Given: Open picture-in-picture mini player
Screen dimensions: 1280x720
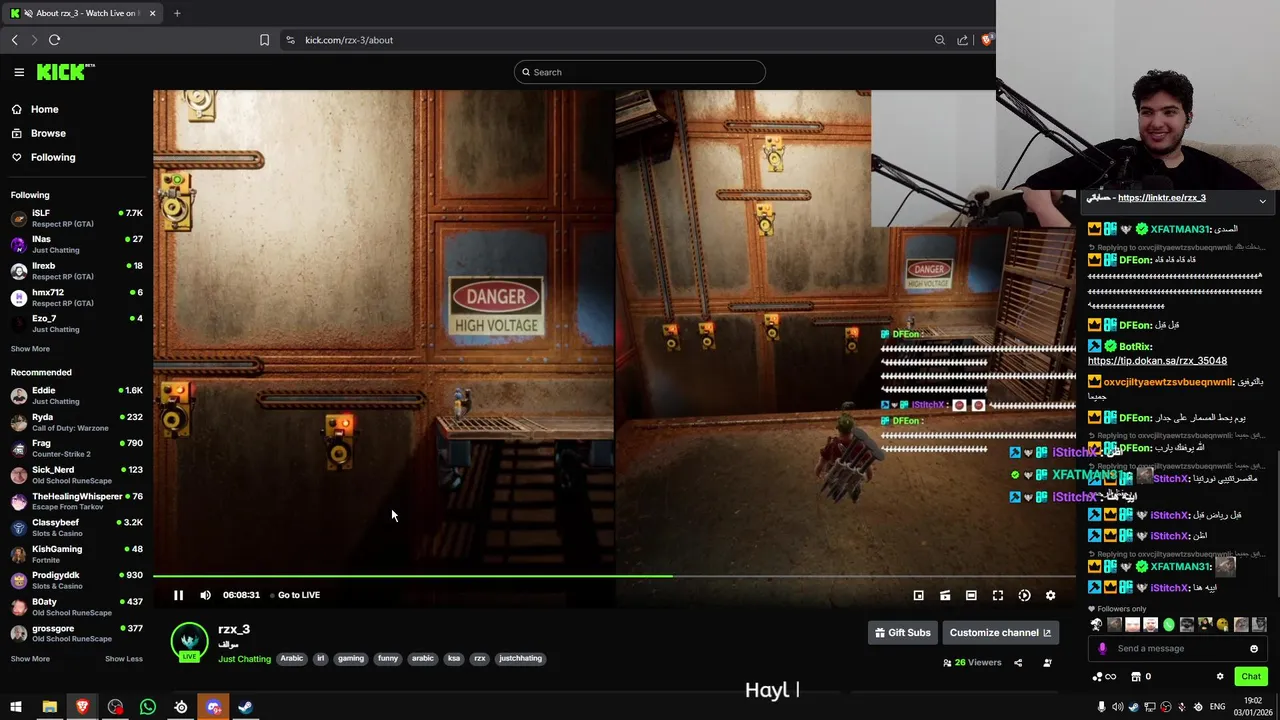Looking at the screenshot, I should [918, 595].
